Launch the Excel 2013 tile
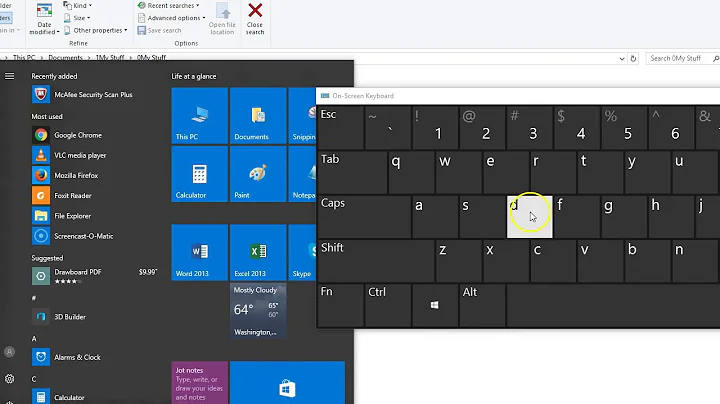720x404 pixels. pos(258,252)
